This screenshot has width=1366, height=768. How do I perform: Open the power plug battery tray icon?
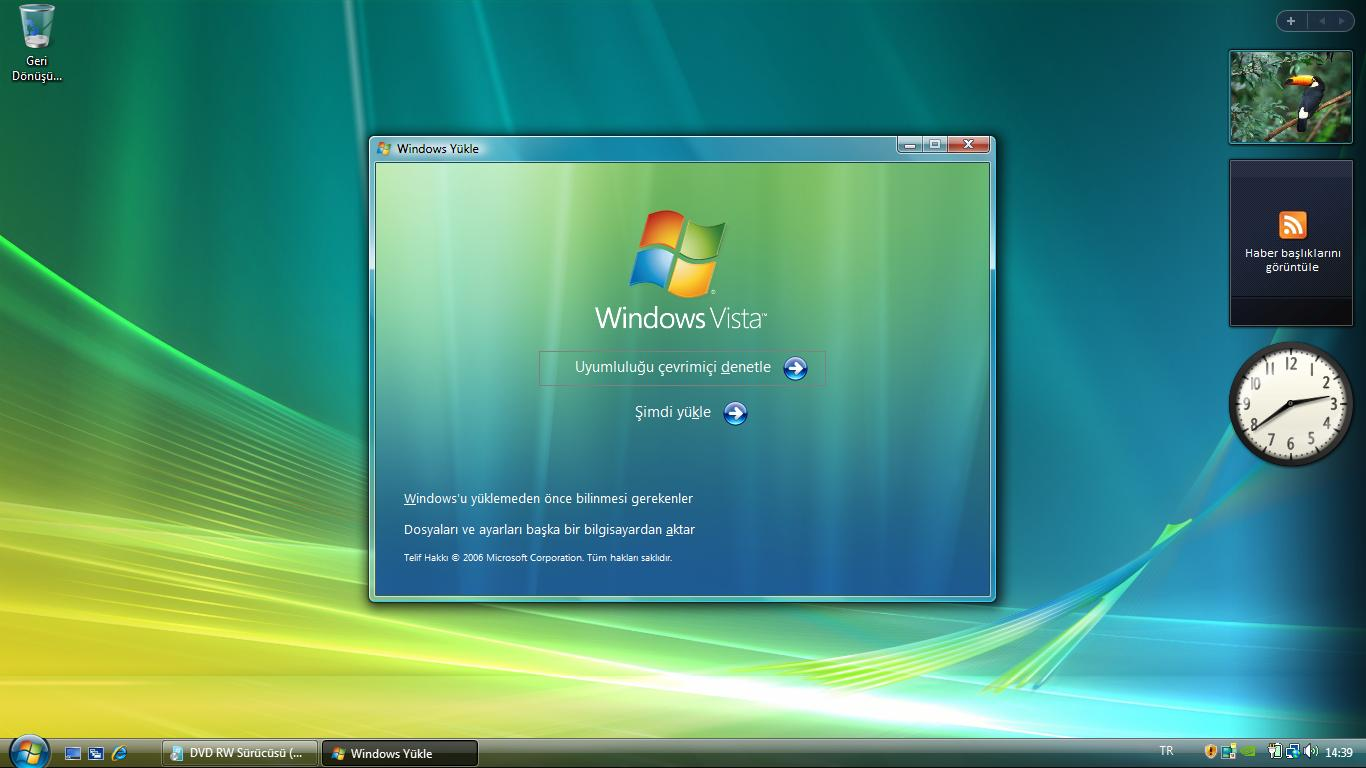tap(1275, 751)
